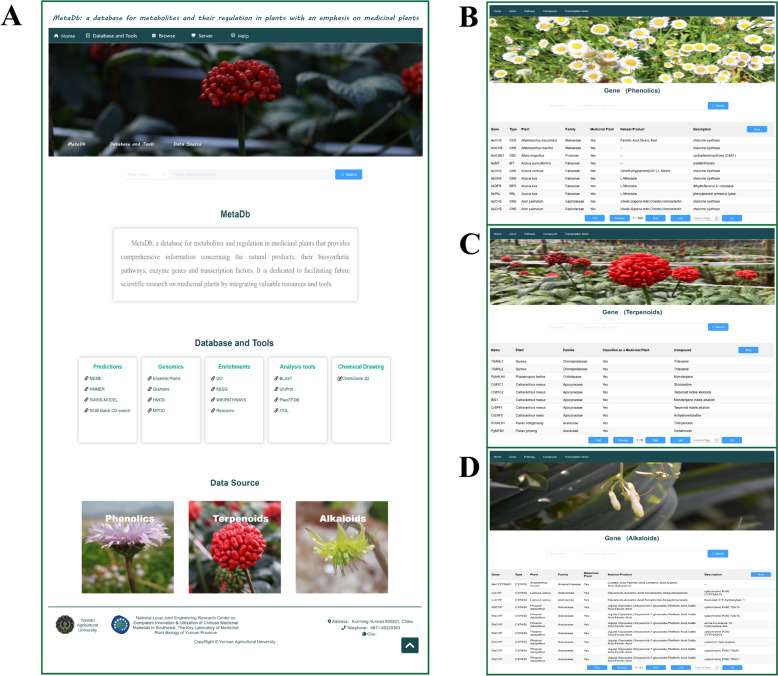Click the blue Search button on homepage
The image size is (778, 676).
click(348, 174)
